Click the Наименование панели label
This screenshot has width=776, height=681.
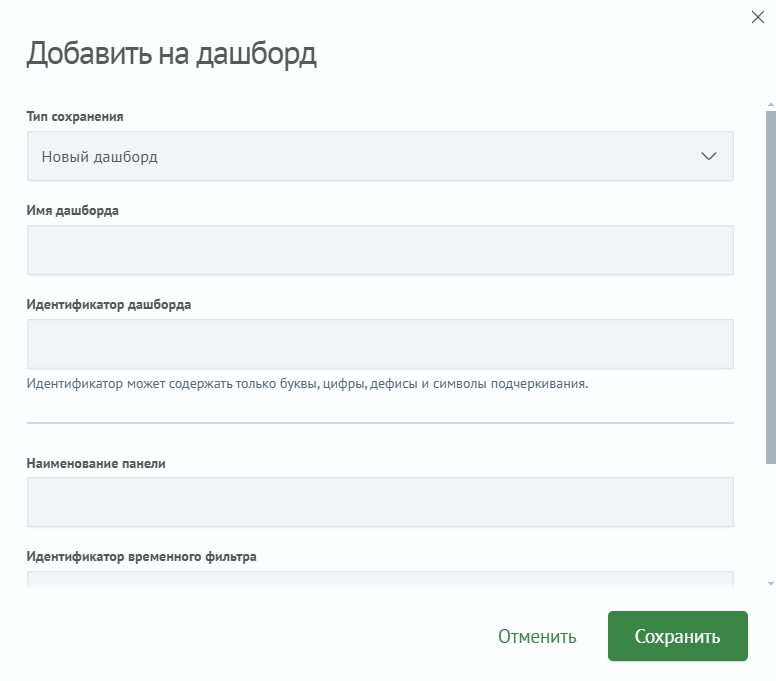pyautogui.click(x=96, y=464)
